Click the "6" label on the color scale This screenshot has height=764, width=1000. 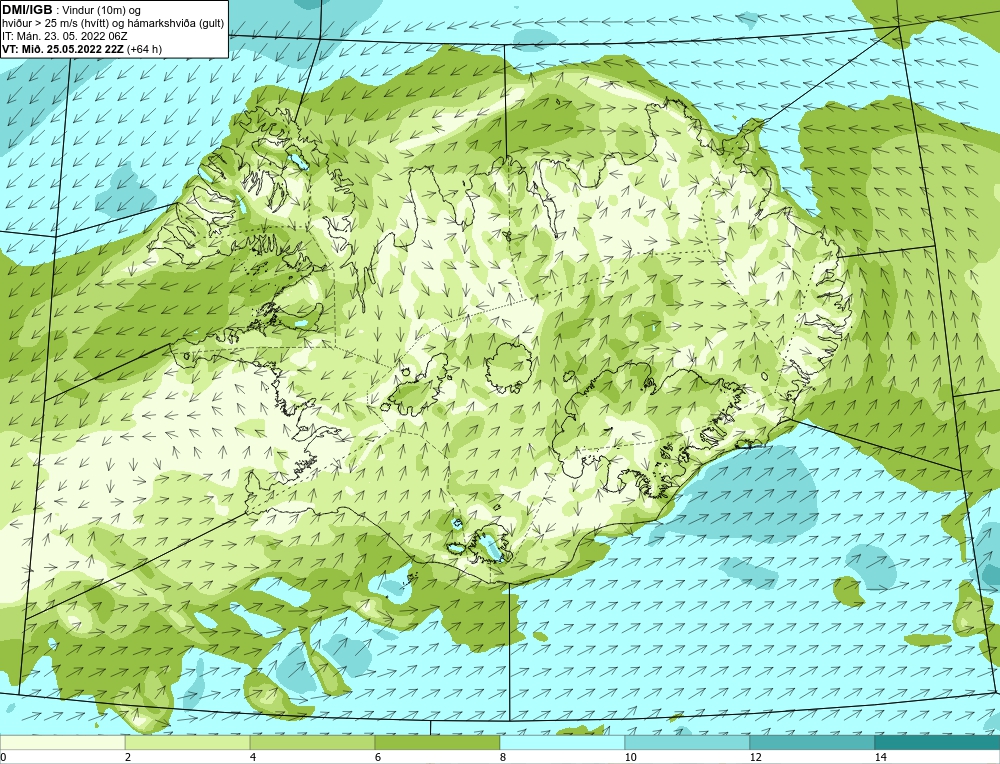tap(378, 757)
